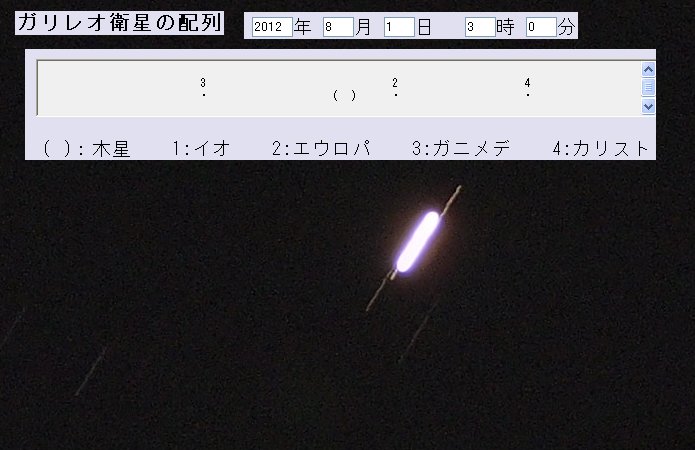Click the ガリレオ衛星の配列 title
The width and height of the screenshot is (695, 450).
(x=119, y=23)
